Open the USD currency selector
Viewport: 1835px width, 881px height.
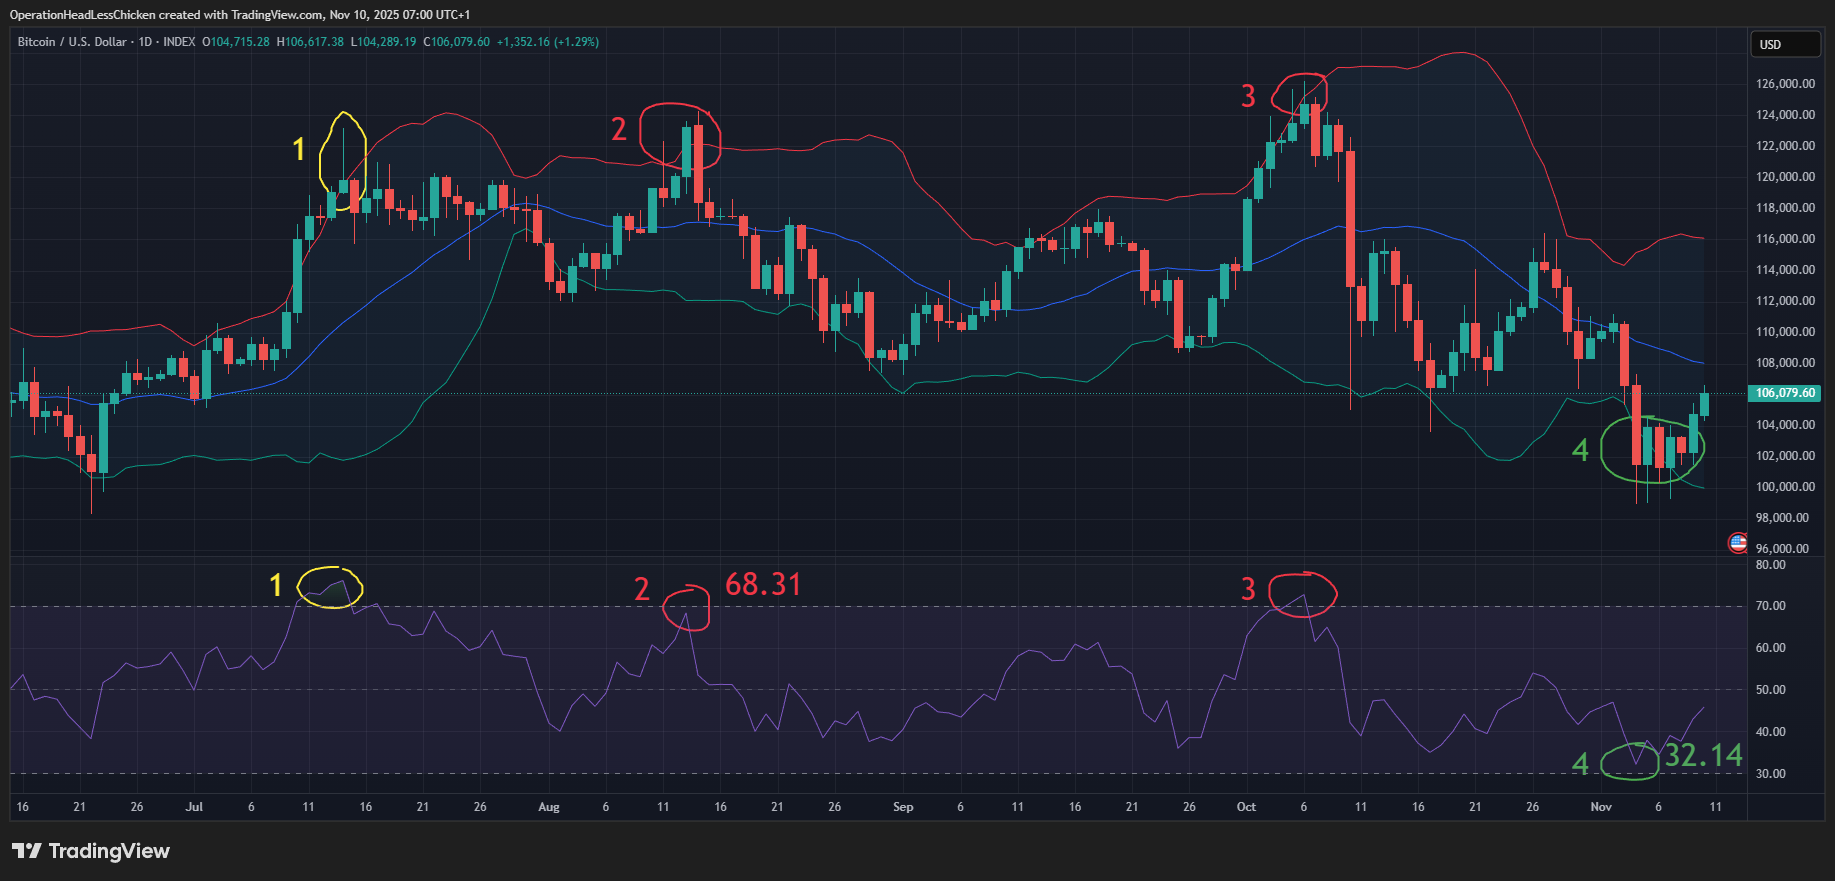coord(1784,44)
